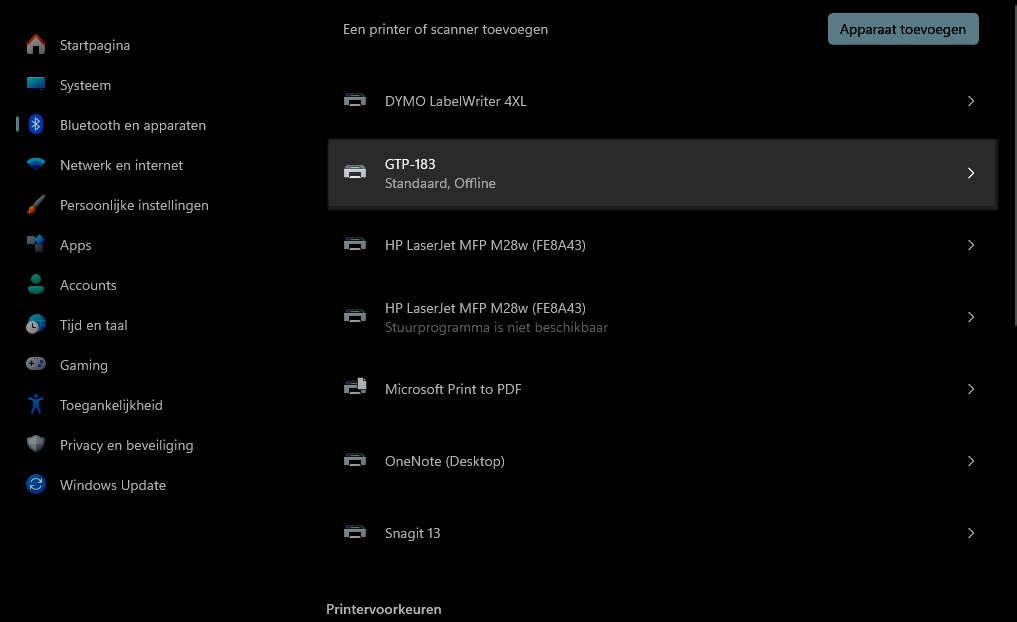Switch to Tijd en taal settings

[93, 325]
